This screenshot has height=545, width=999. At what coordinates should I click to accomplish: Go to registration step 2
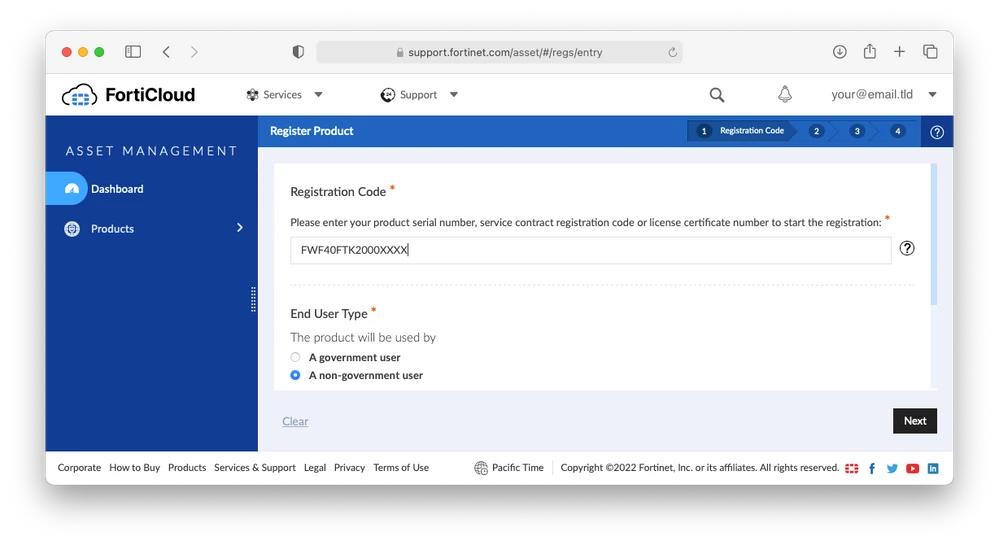pos(816,131)
